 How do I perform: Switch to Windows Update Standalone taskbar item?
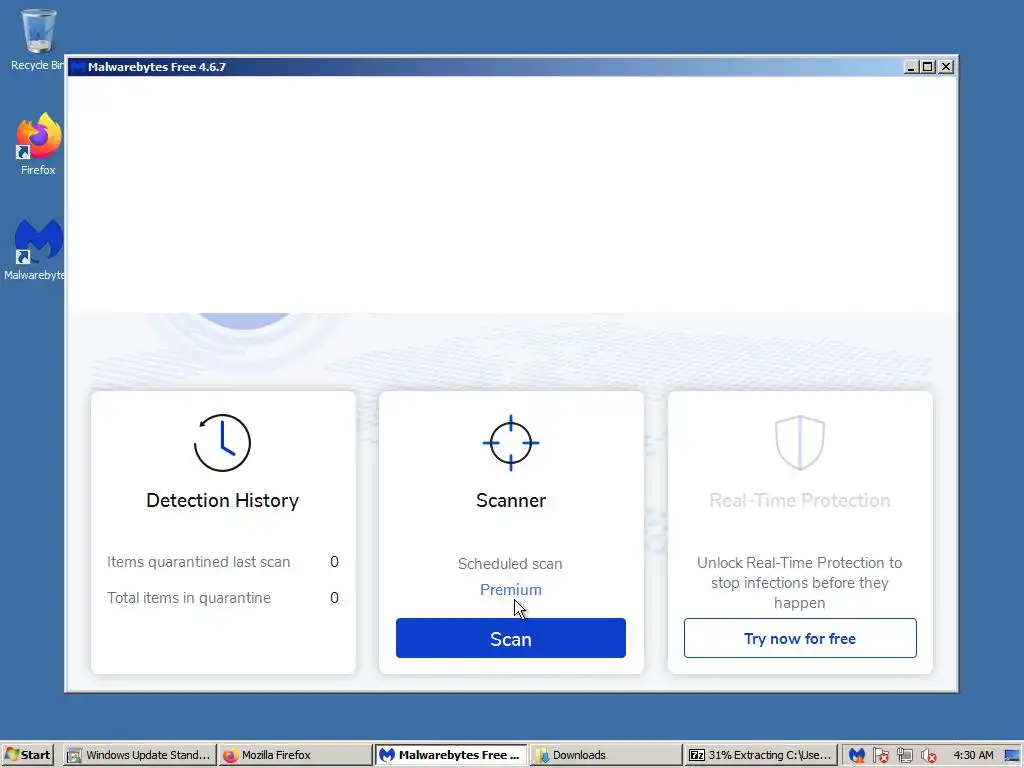click(x=140, y=755)
